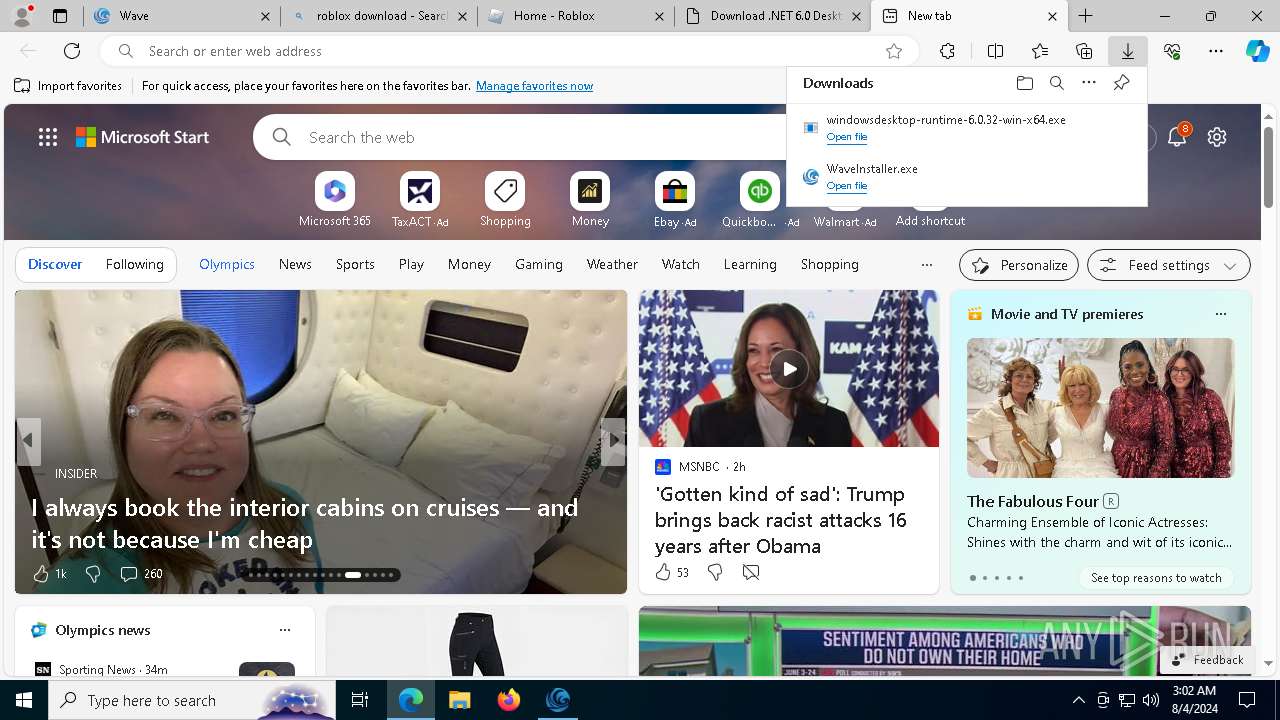Toggle split screen view icon
This screenshot has height=720, width=1280.
point(995,51)
